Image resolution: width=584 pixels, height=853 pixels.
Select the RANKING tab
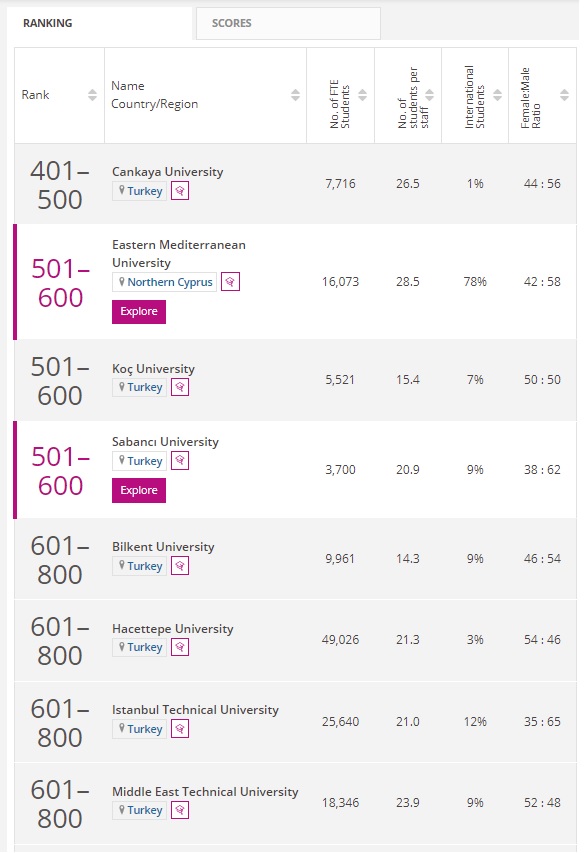tap(100, 23)
